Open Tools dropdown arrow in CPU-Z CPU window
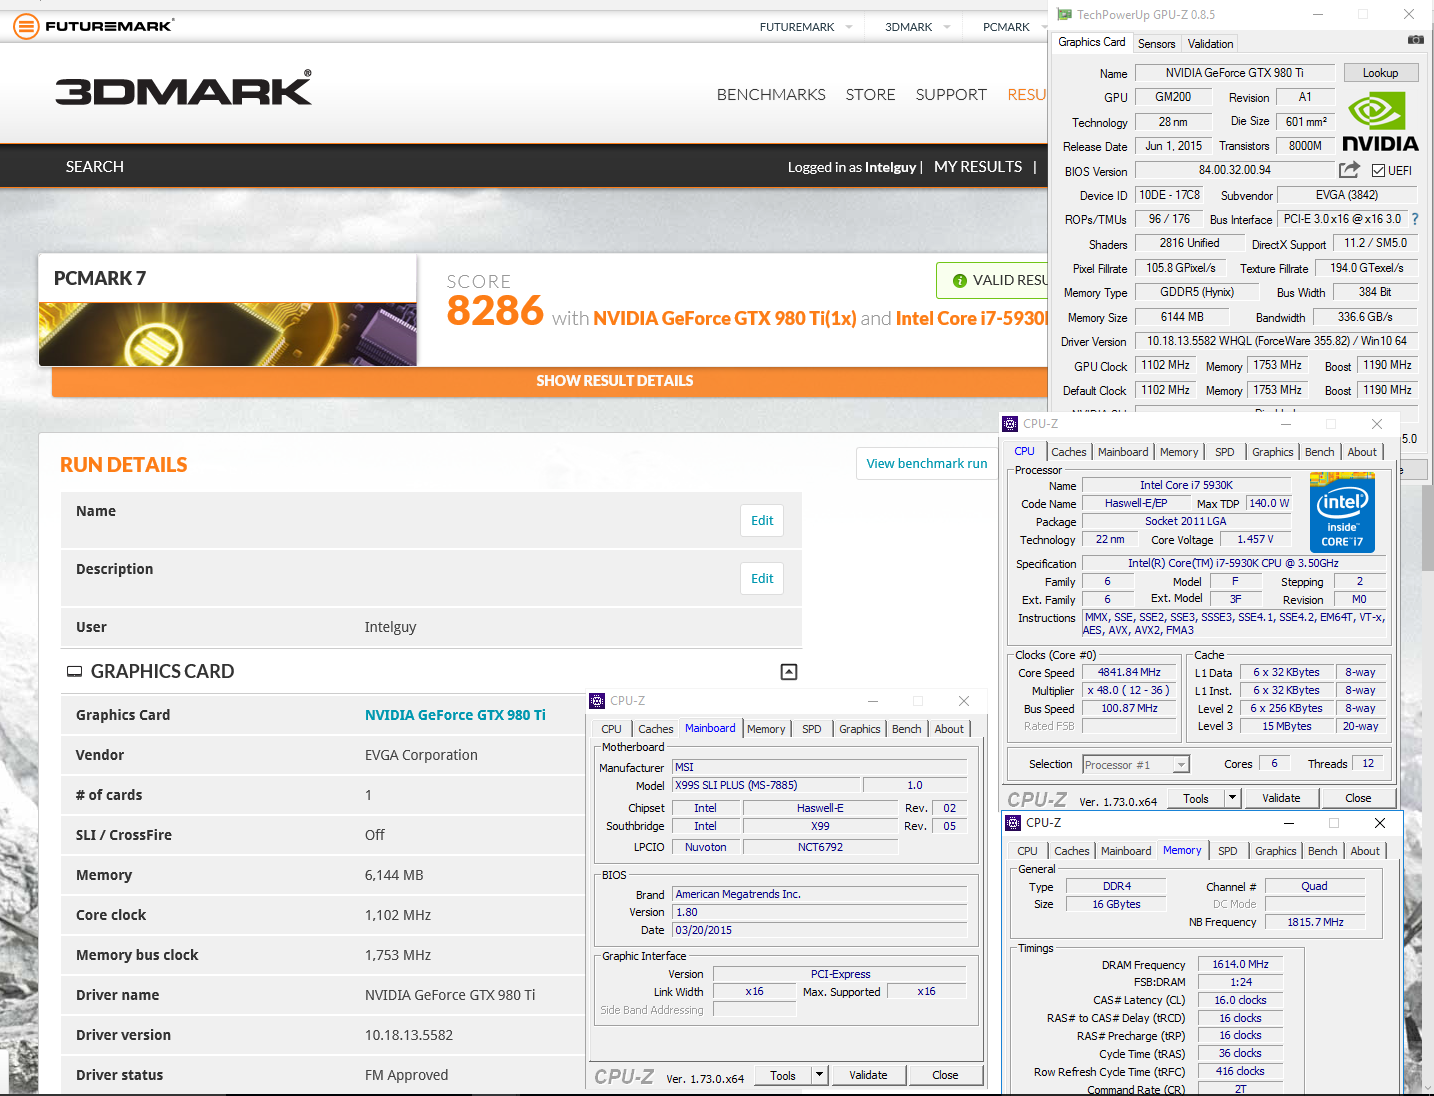 [x=1233, y=798]
